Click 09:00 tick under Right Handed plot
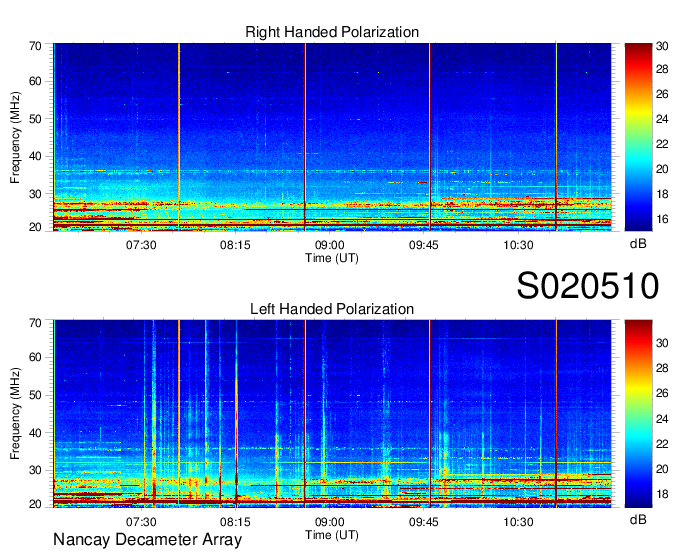This screenshot has height=552, width=680. [330, 245]
